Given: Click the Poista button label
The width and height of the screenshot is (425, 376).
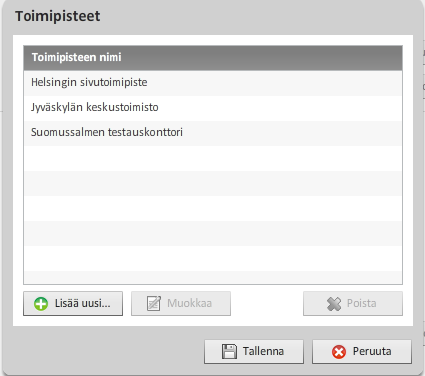Looking at the screenshot, I should [362, 303].
